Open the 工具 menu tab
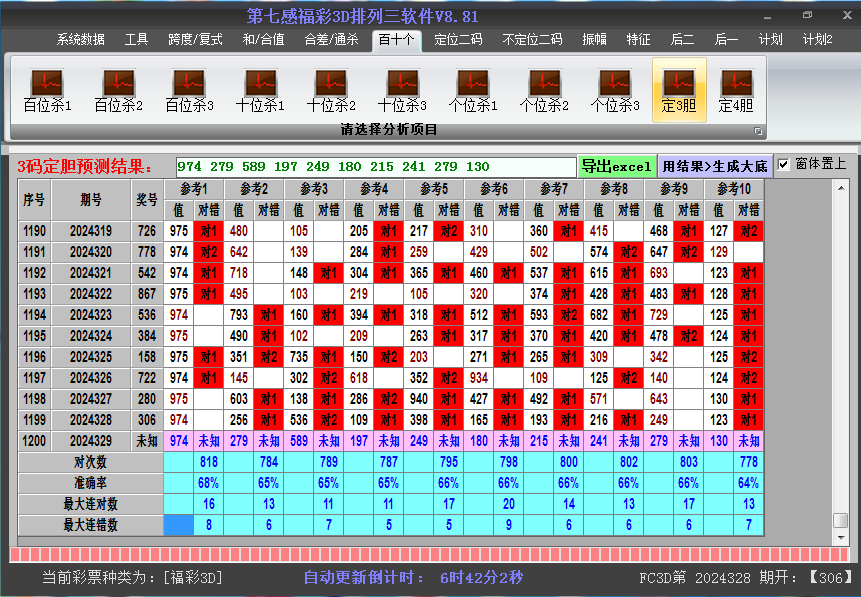The width and height of the screenshot is (861, 597). pos(136,40)
